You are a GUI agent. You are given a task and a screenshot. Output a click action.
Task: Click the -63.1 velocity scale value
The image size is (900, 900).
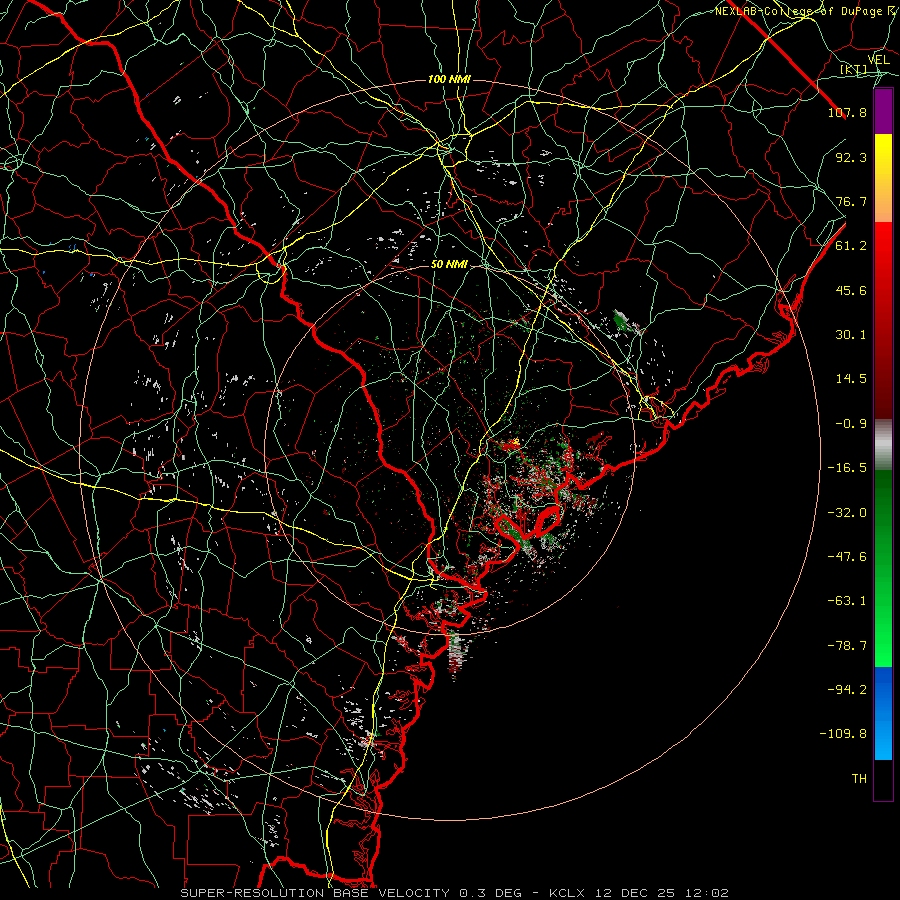coord(847,601)
